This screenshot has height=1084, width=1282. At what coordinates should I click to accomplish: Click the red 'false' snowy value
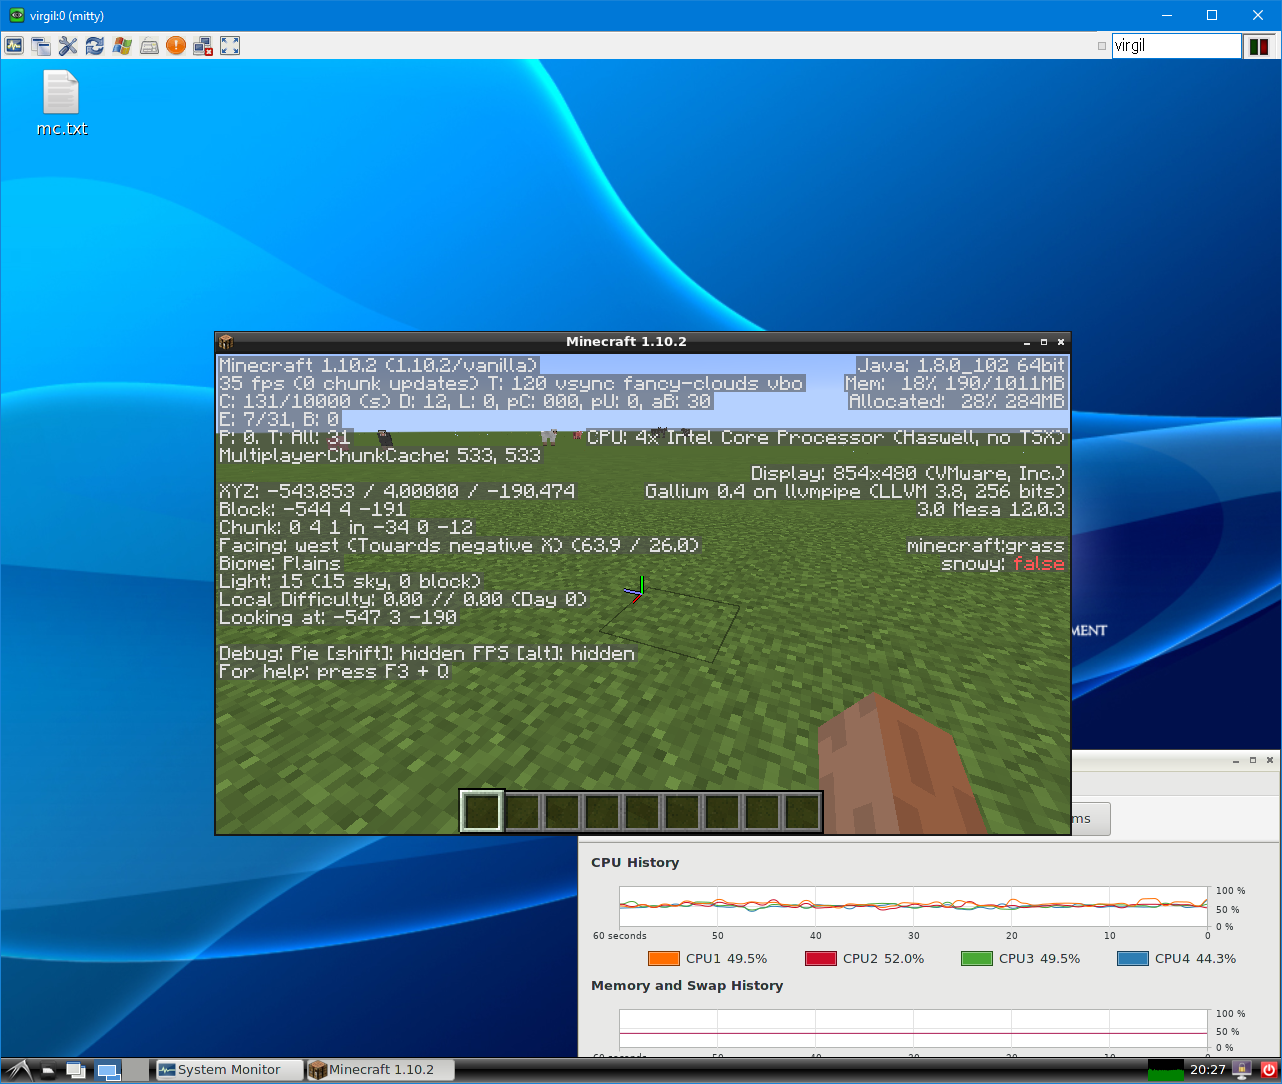coord(1038,564)
